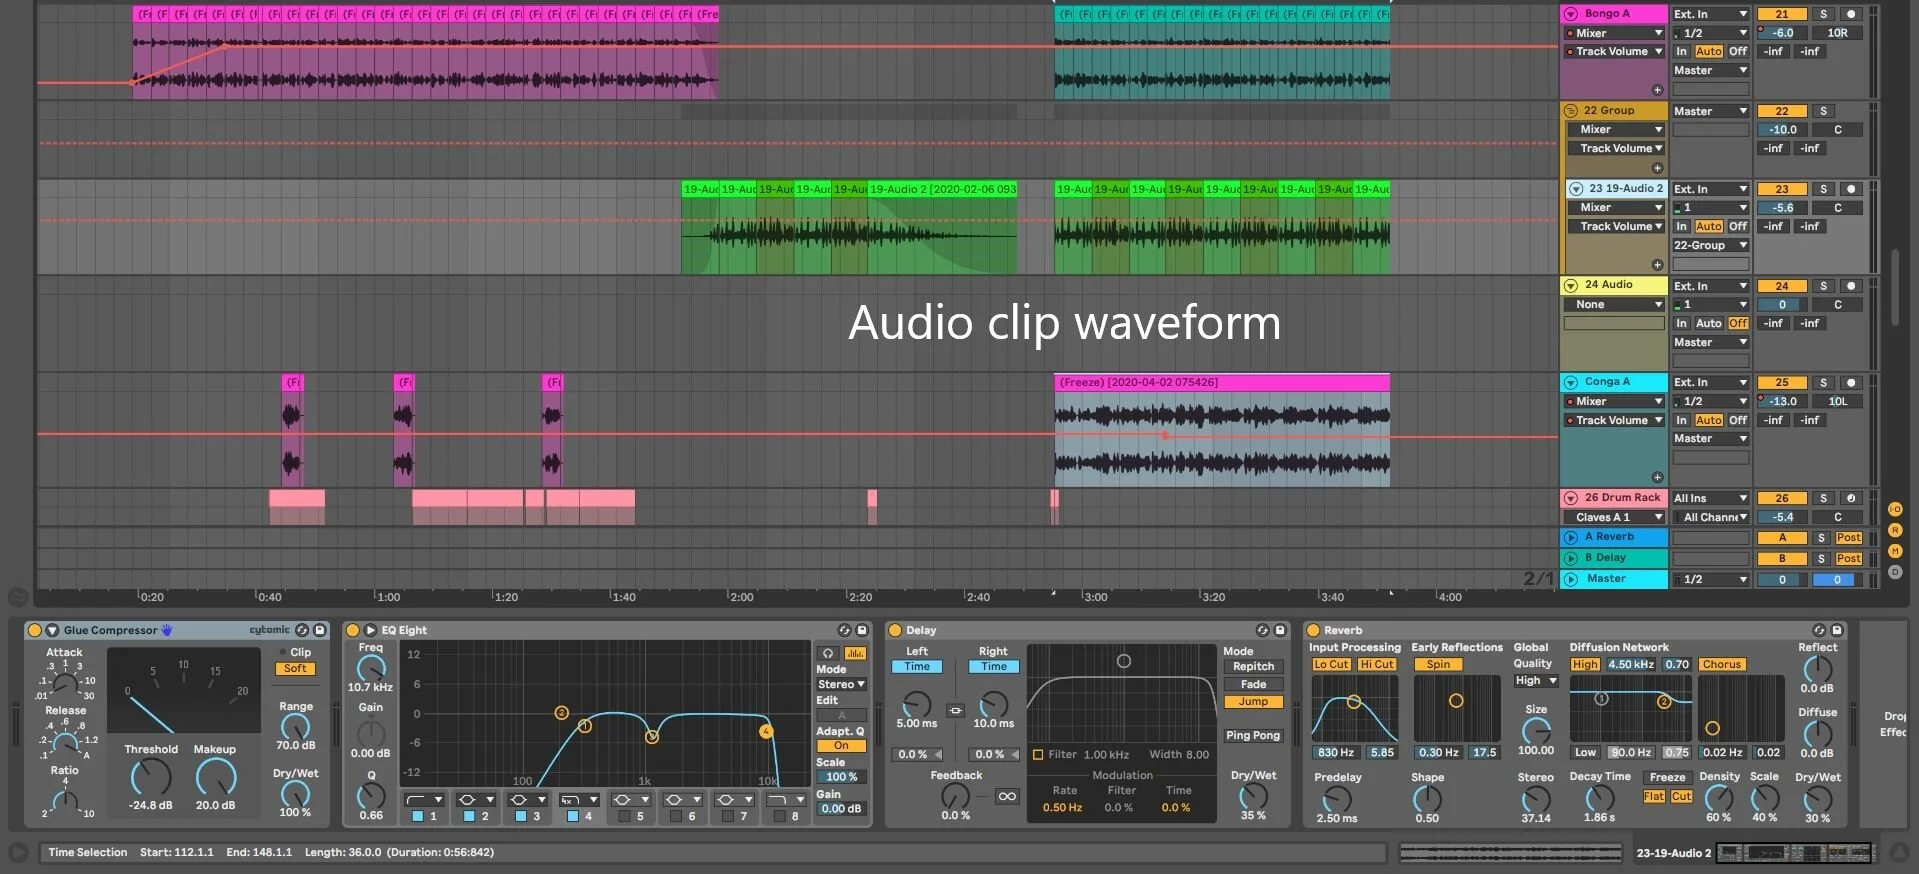Toggle Glue Compressor Soft clip button
The height and width of the screenshot is (874, 1919).
click(296, 669)
